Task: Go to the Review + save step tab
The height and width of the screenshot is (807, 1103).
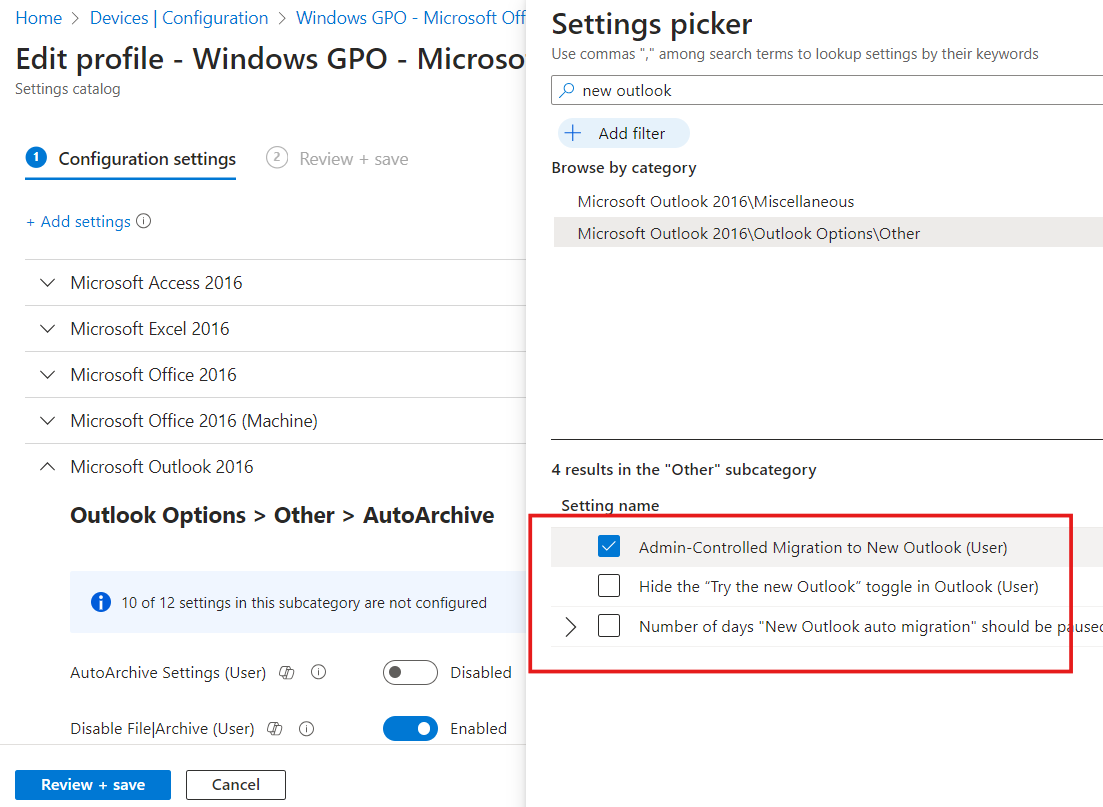Action: (337, 159)
